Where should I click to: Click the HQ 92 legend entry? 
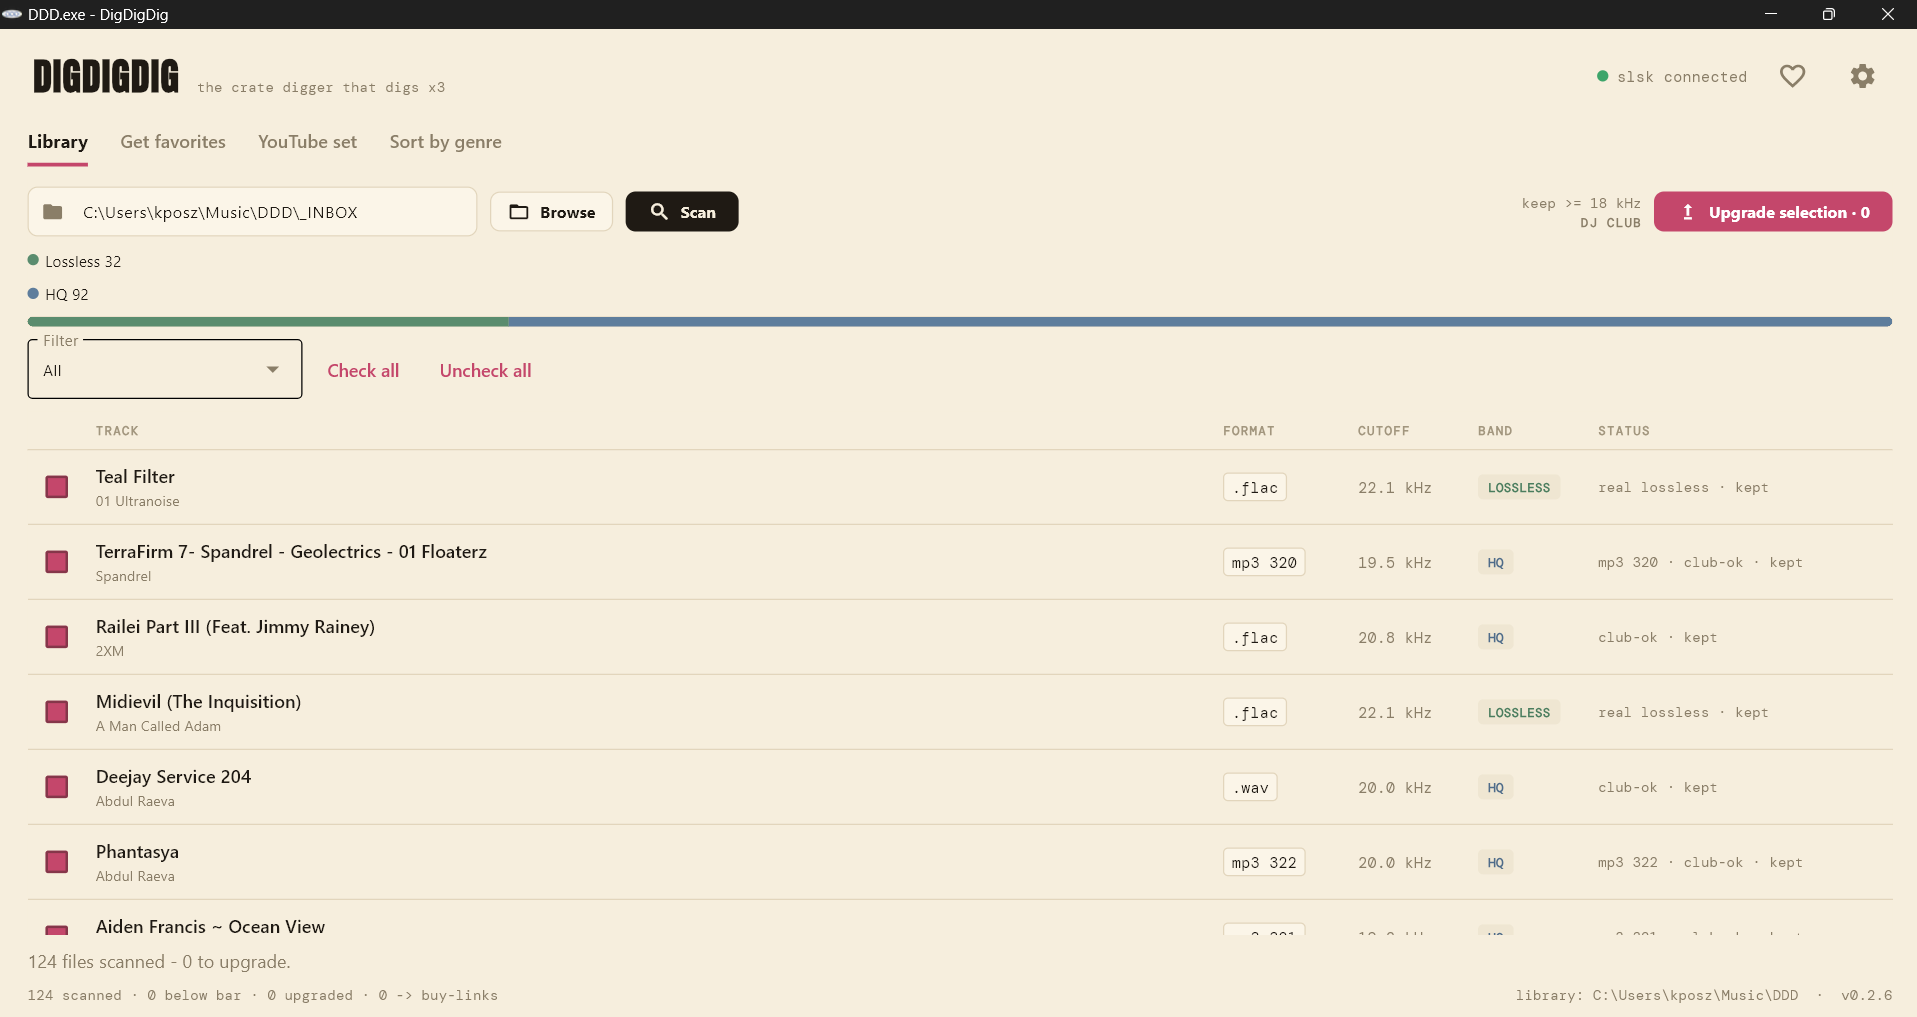[59, 294]
